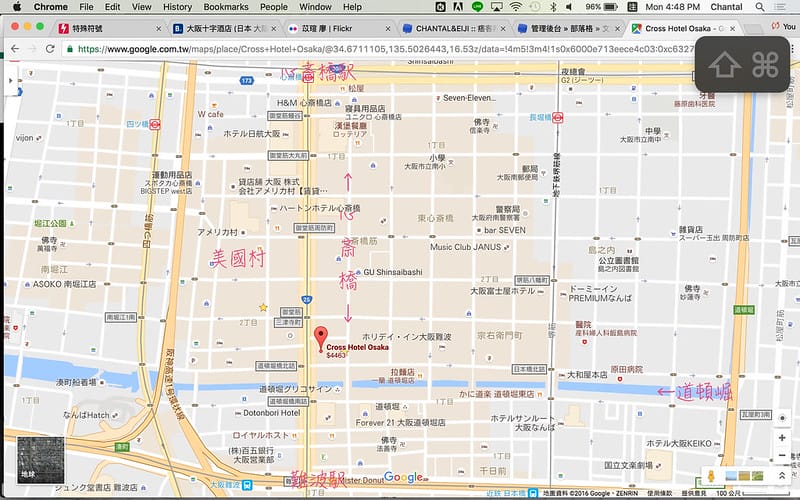Go back with Chrome's back arrow
The width and height of the screenshot is (800, 500).
pos(15,48)
